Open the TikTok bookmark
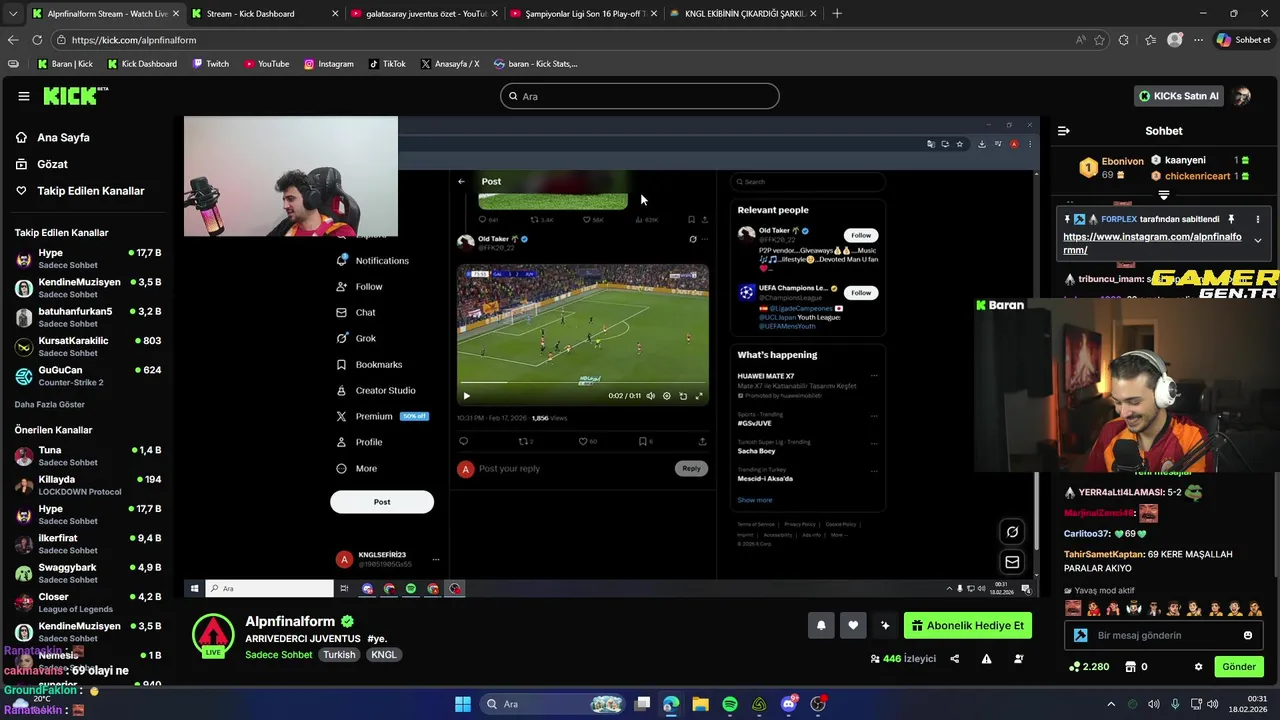Screen dimensions: 1280x720 pyautogui.click(x=387, y=64)
